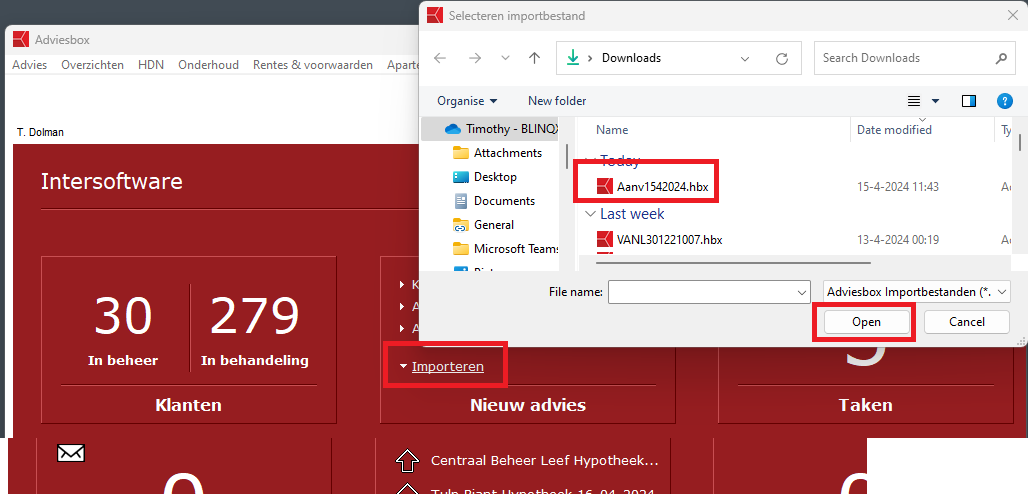Viewport: 1028px width, 494px height.
Task: Click the 279 In behandeling counter
Action: pyautogui.click(x=254, y=331)
